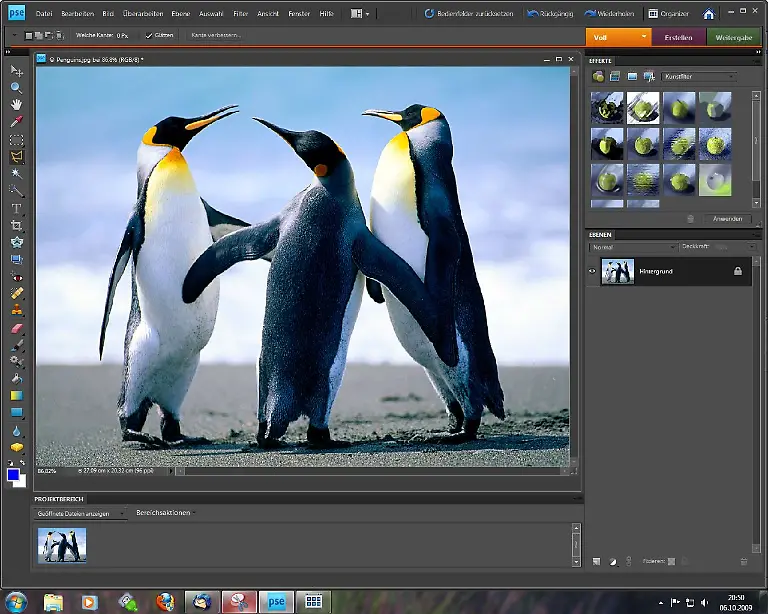Select the Rectangular Marquee tool

click(16, 140)
